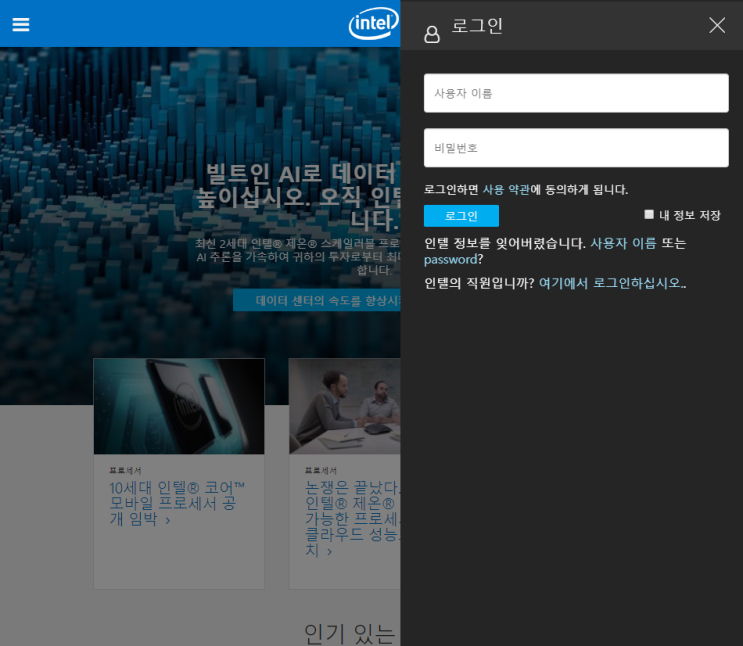
Task: Check the 내 정보 저장 checkbox
Action: 649,214
